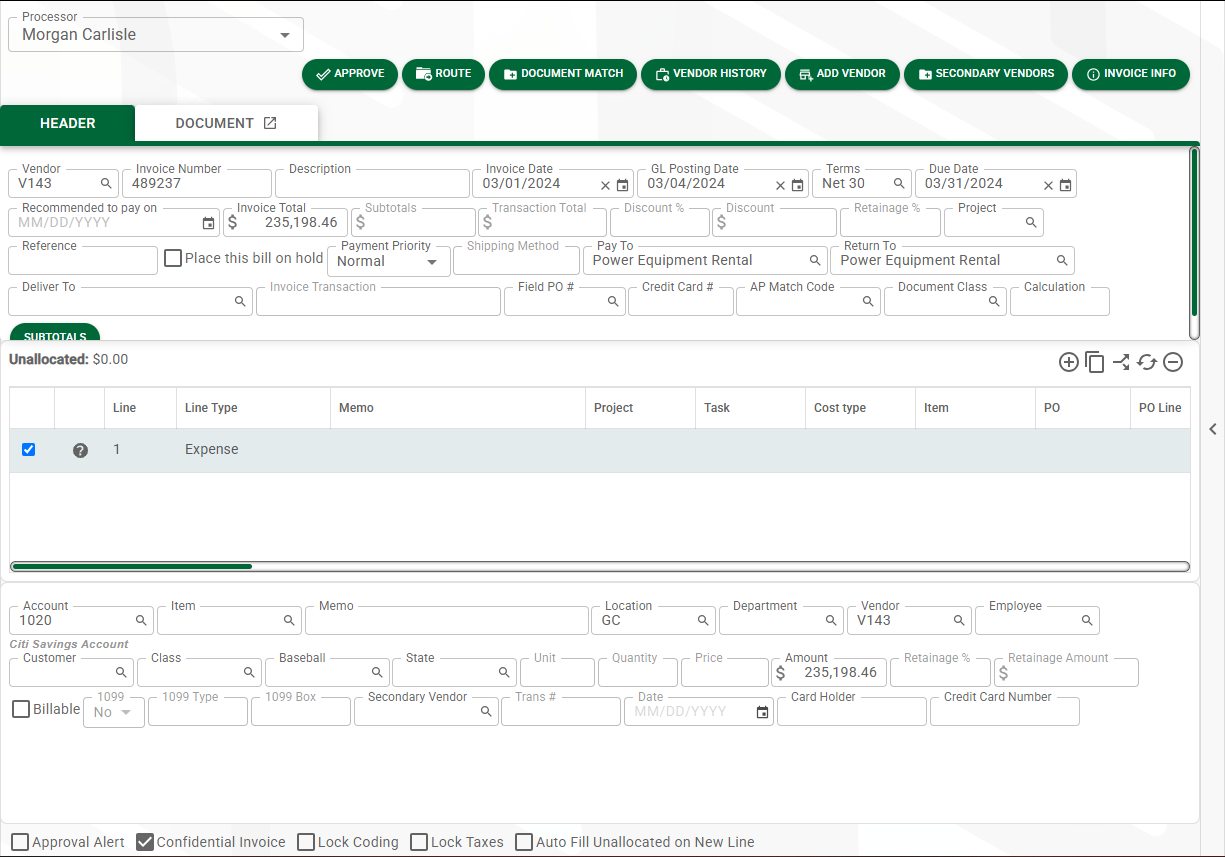This screenshot has width=1225, height=857.
Task: Uncheck the Confidential Invoice checkbox
Action: click(x=145, y=842)
